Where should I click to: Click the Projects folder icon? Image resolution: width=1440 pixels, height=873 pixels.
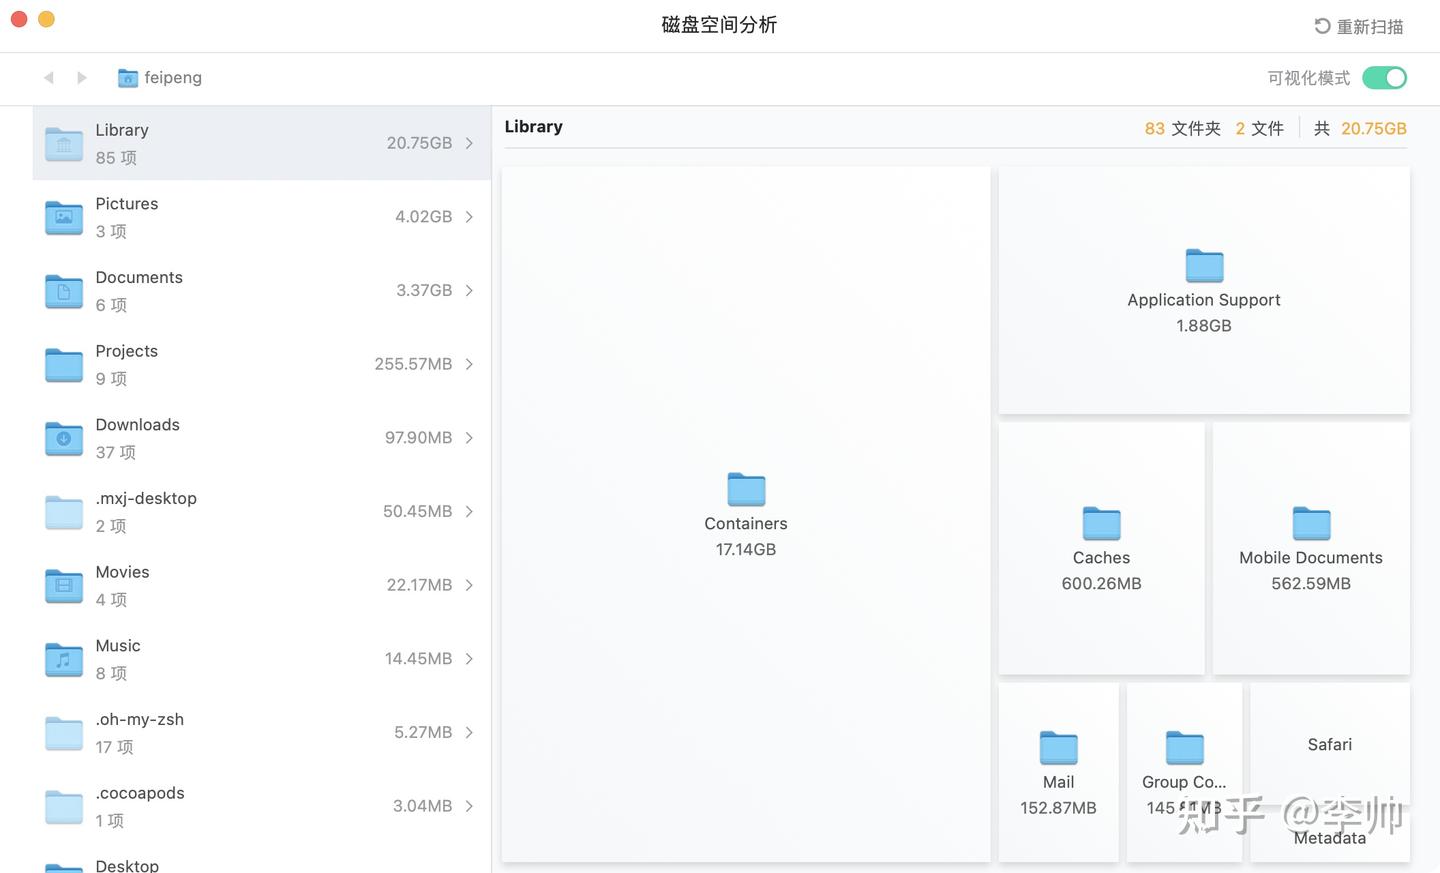coord(64,365)
